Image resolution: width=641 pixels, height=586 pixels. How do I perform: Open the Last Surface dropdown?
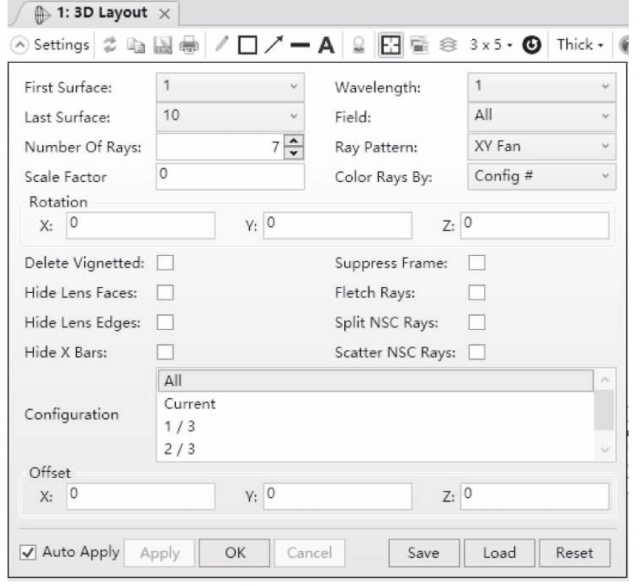tap(229, 116)
